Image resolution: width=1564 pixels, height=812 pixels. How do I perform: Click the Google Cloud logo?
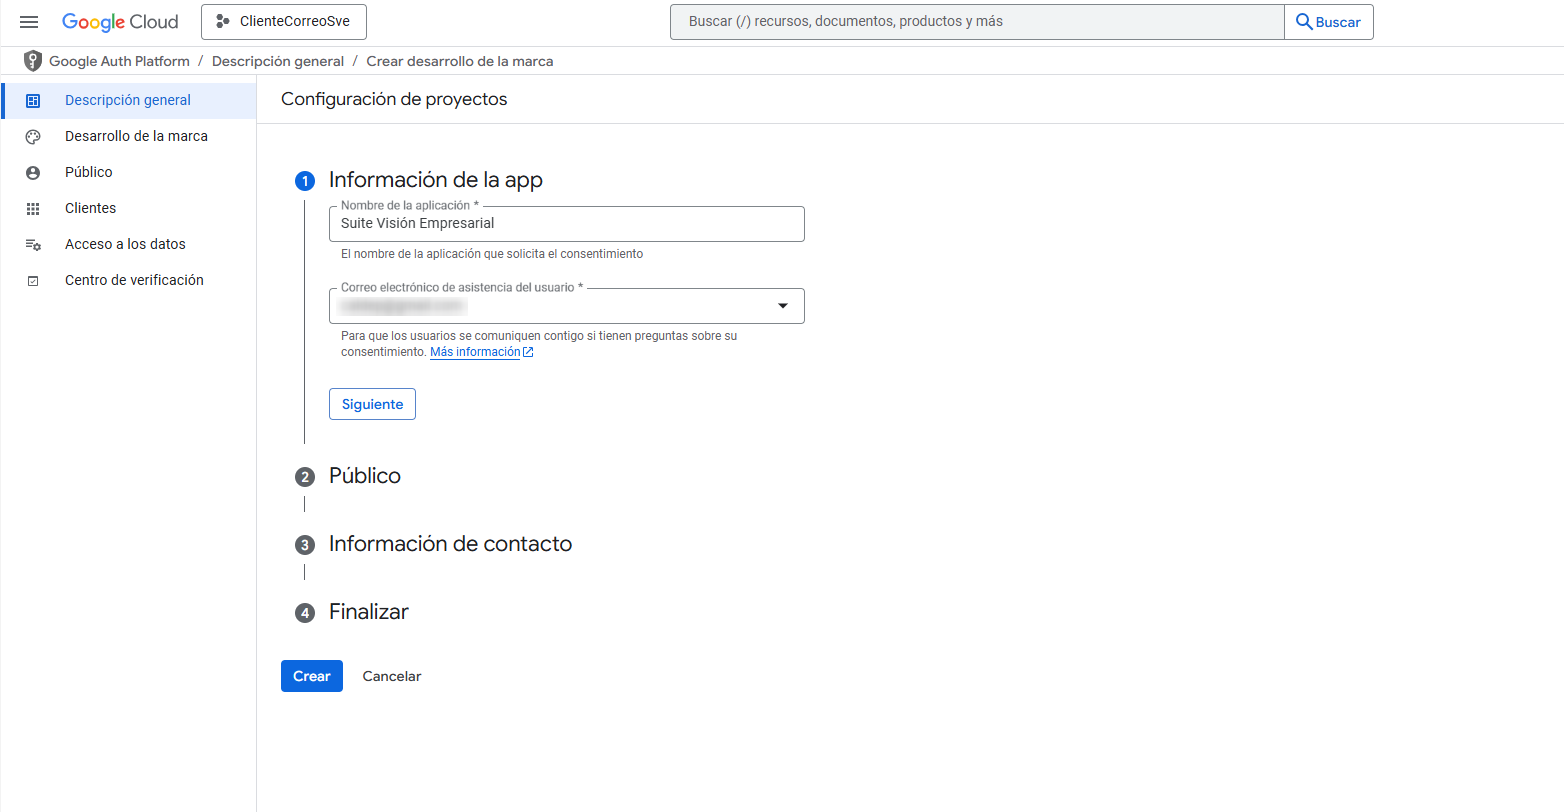[120, 22]
